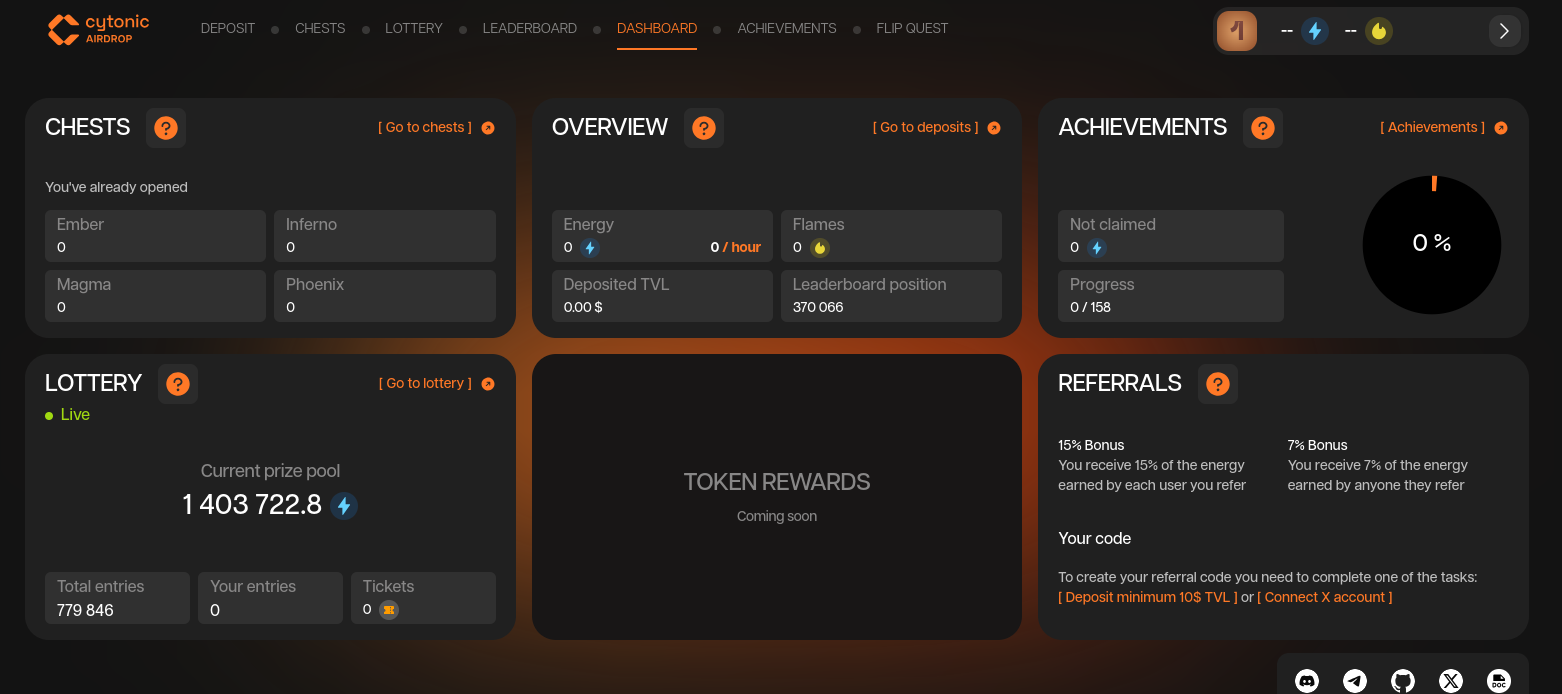Image resolution: width=1562 pixels, height=694 pixels.
Task: Click the Leaderboard position value 370 066
Action: click(818, 308)
